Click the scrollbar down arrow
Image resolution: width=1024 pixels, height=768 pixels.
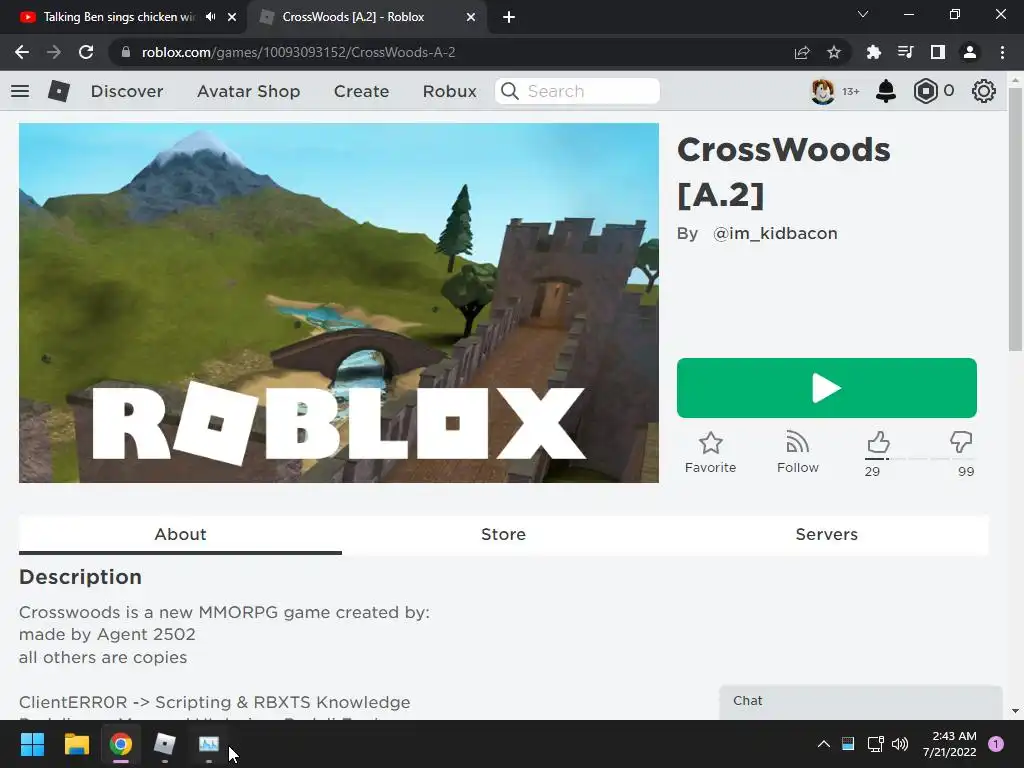click(x=1015, y=711)
